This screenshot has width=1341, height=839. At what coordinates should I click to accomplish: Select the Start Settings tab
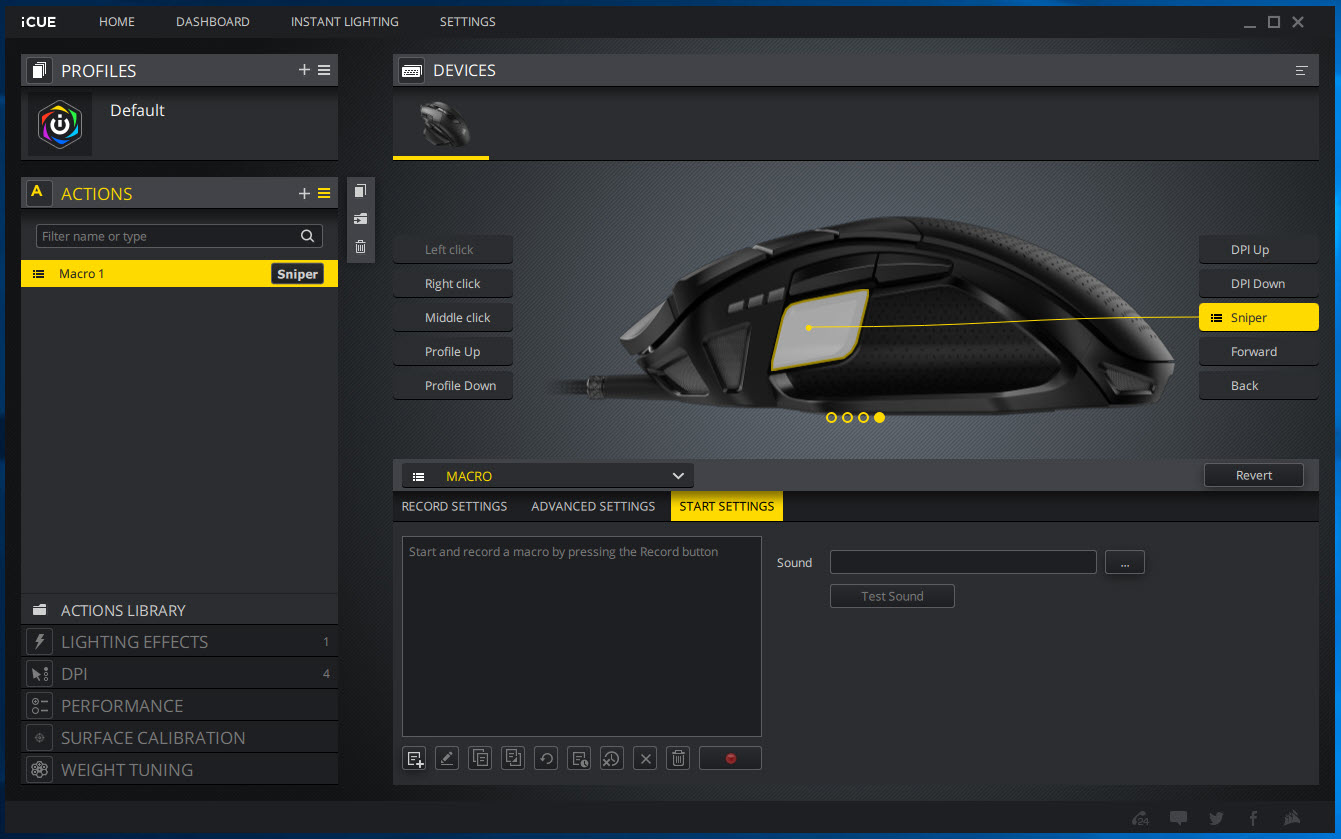727,506
